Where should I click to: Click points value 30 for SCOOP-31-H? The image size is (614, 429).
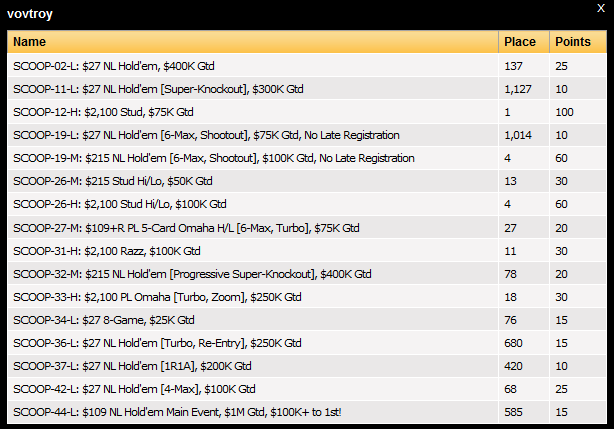(x=562, y=251)
